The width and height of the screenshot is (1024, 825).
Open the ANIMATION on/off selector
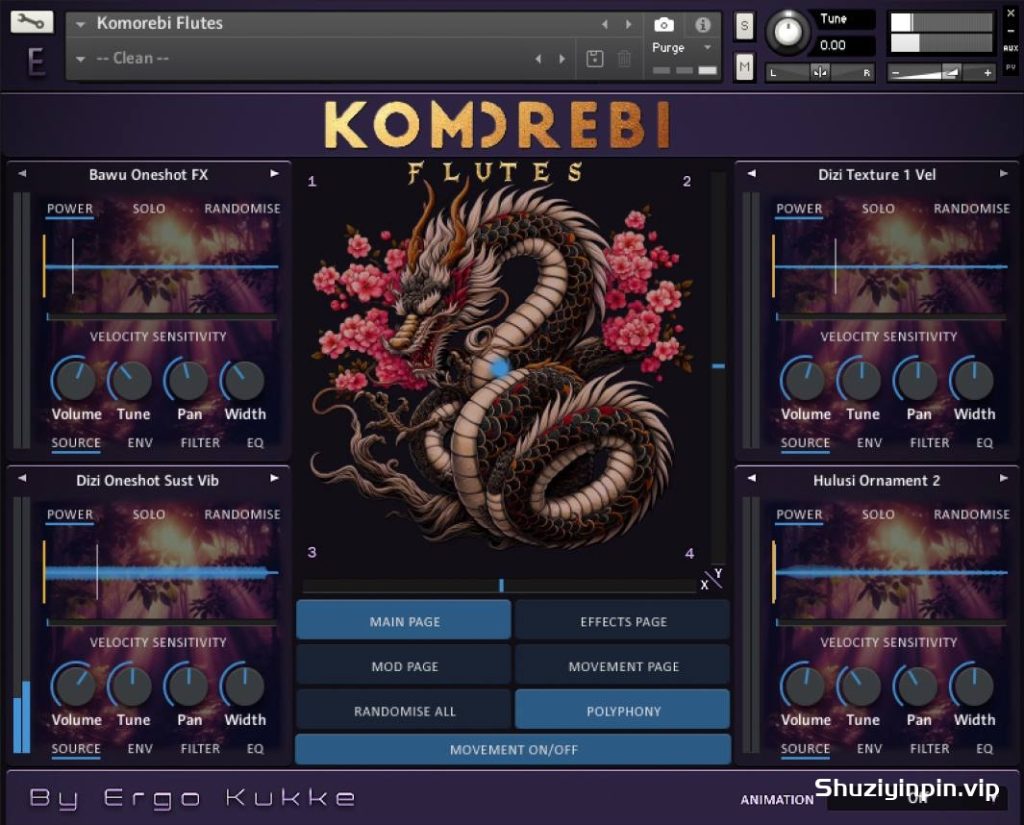[x=917, y=799]
